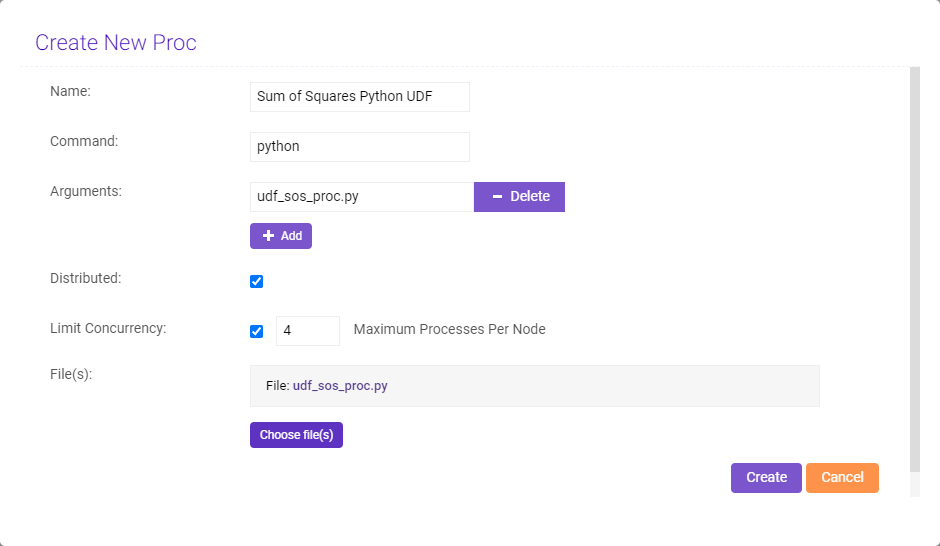Click the Command field containing python

[359, 147]
